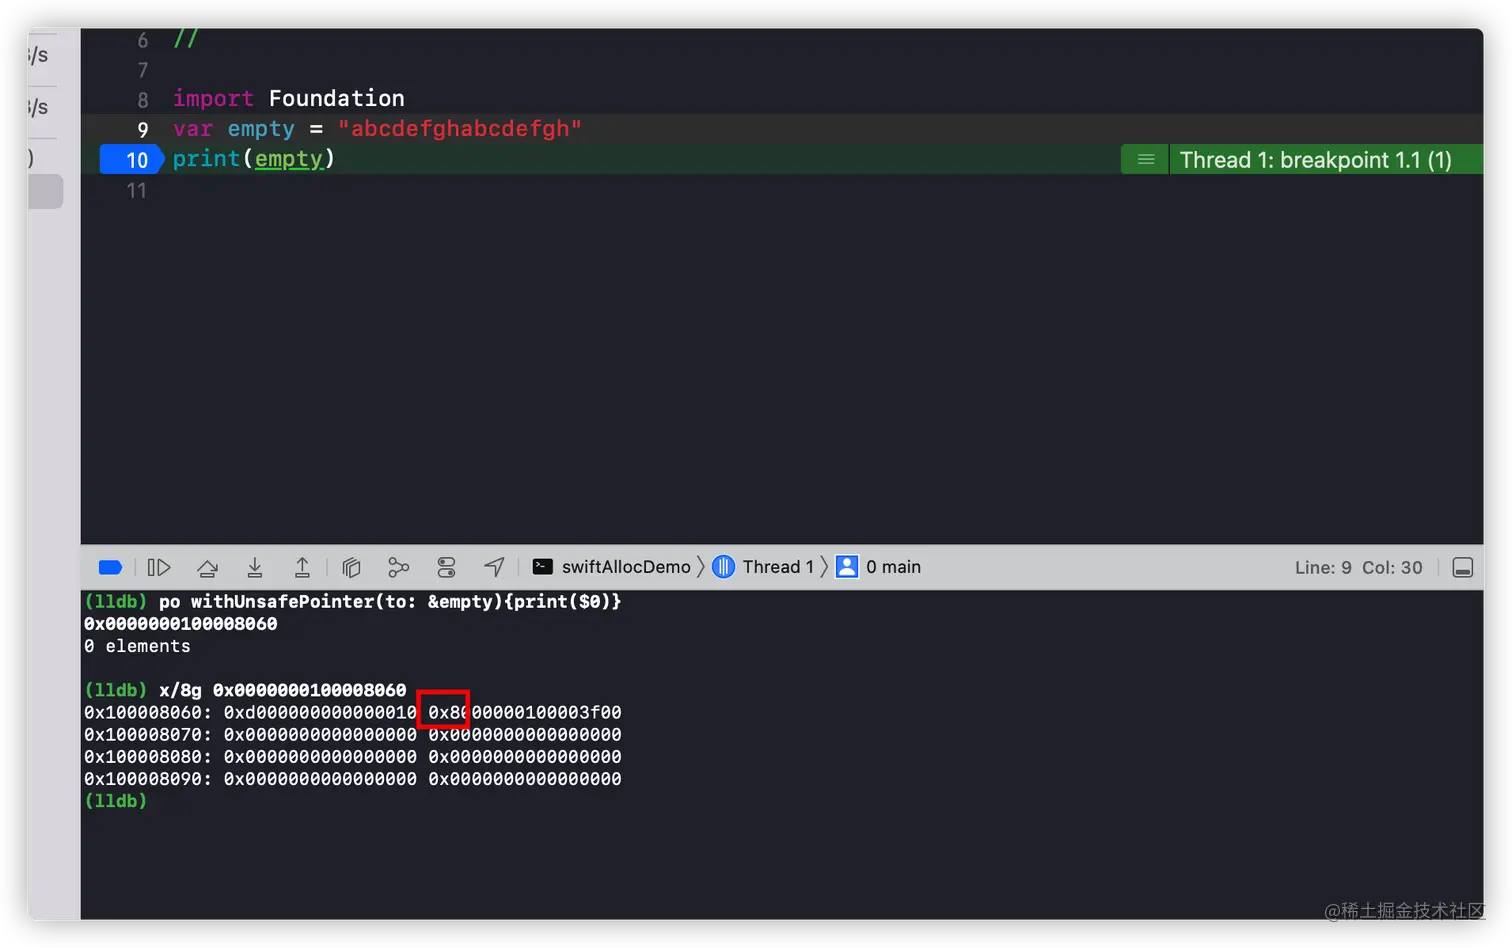The image size is (1512, 948).
Task: Select the 0 main stack frame
Action: (x=879, y=567)
